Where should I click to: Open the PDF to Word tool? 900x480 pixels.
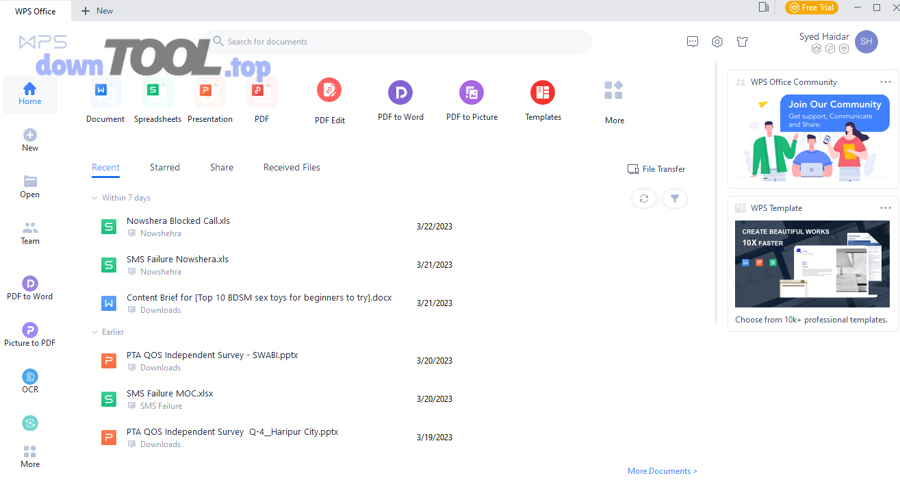400,93
